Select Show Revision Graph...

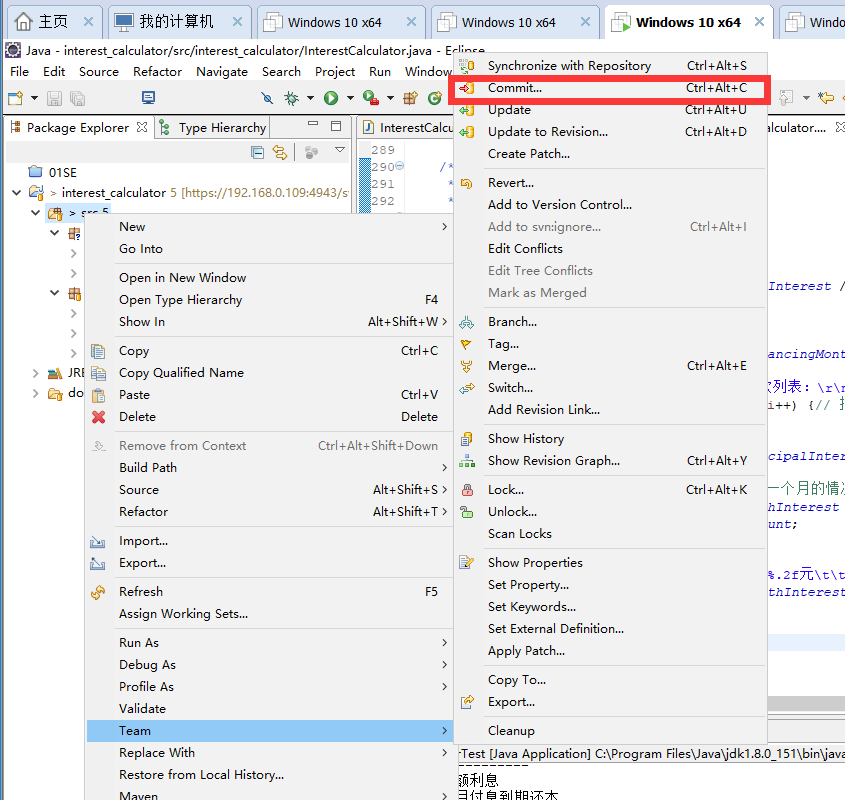point(609,461)
